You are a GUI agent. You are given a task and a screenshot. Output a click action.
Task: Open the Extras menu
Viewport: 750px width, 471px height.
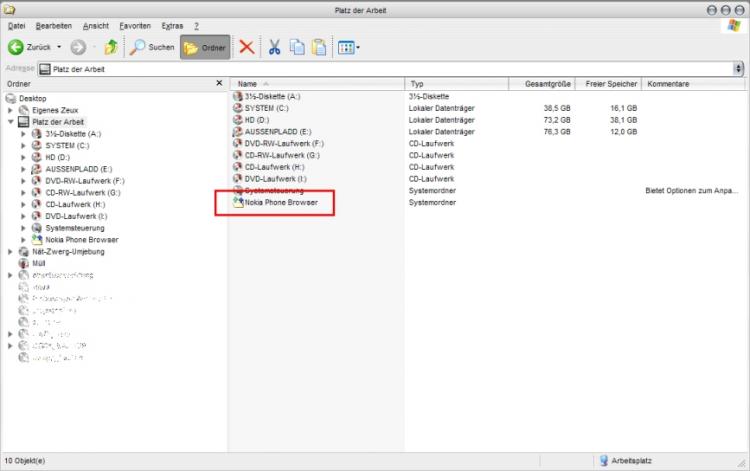(172, 26)
